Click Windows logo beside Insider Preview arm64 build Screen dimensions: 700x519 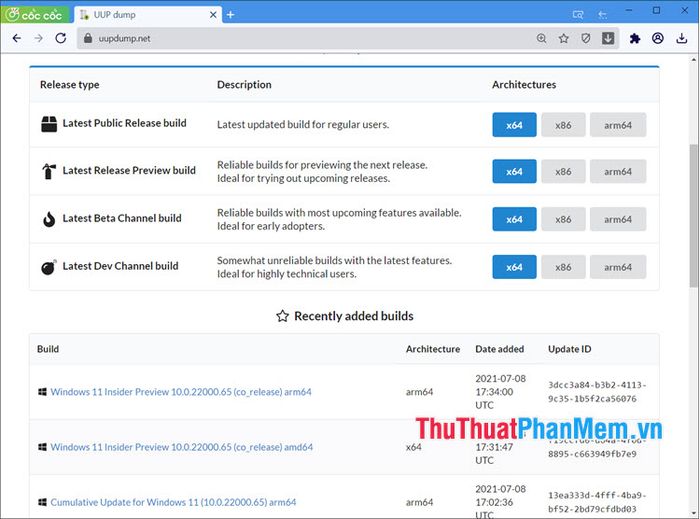pyautogui.click(x=42, y=392)
